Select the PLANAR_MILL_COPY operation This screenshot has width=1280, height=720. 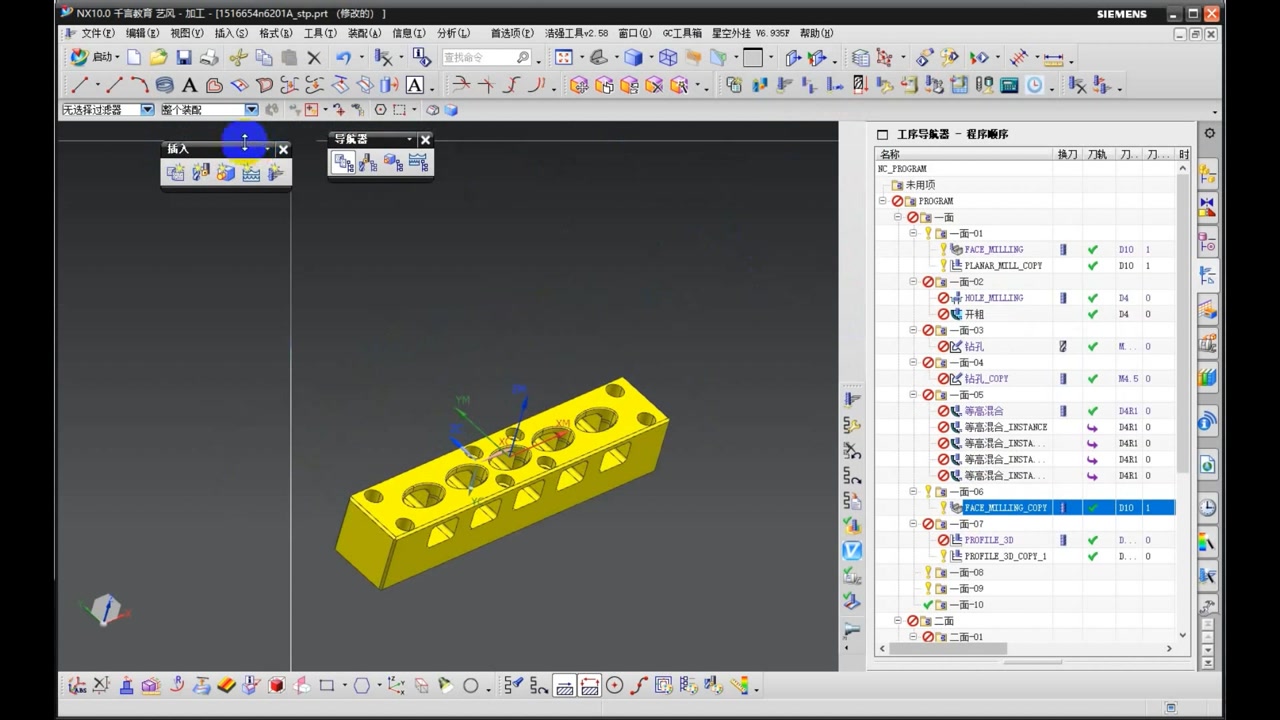point(1003,266)
